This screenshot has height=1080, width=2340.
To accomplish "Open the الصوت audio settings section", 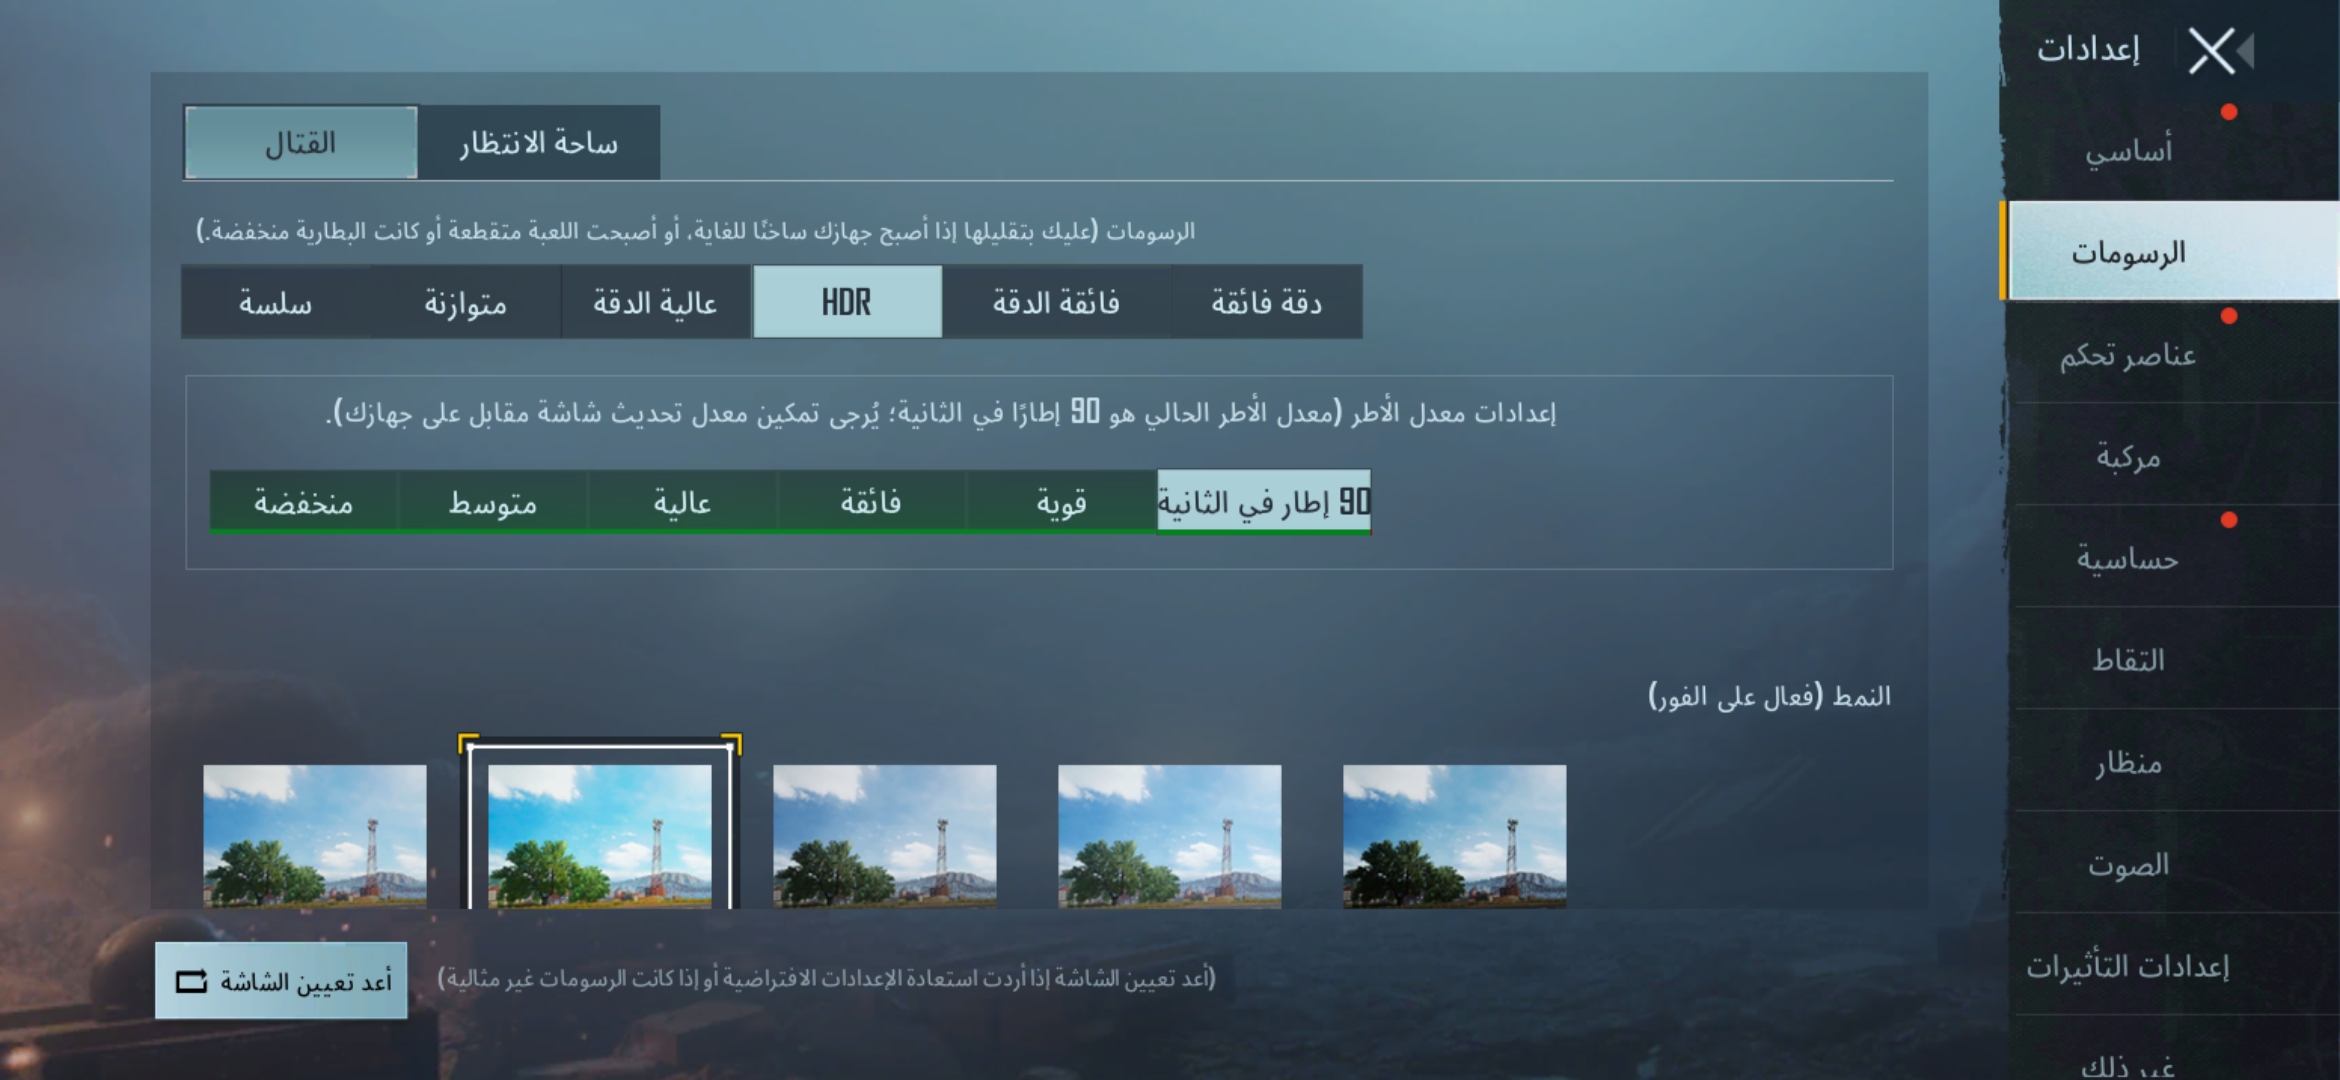I will pyautogui.click(x=2128, y=864).
